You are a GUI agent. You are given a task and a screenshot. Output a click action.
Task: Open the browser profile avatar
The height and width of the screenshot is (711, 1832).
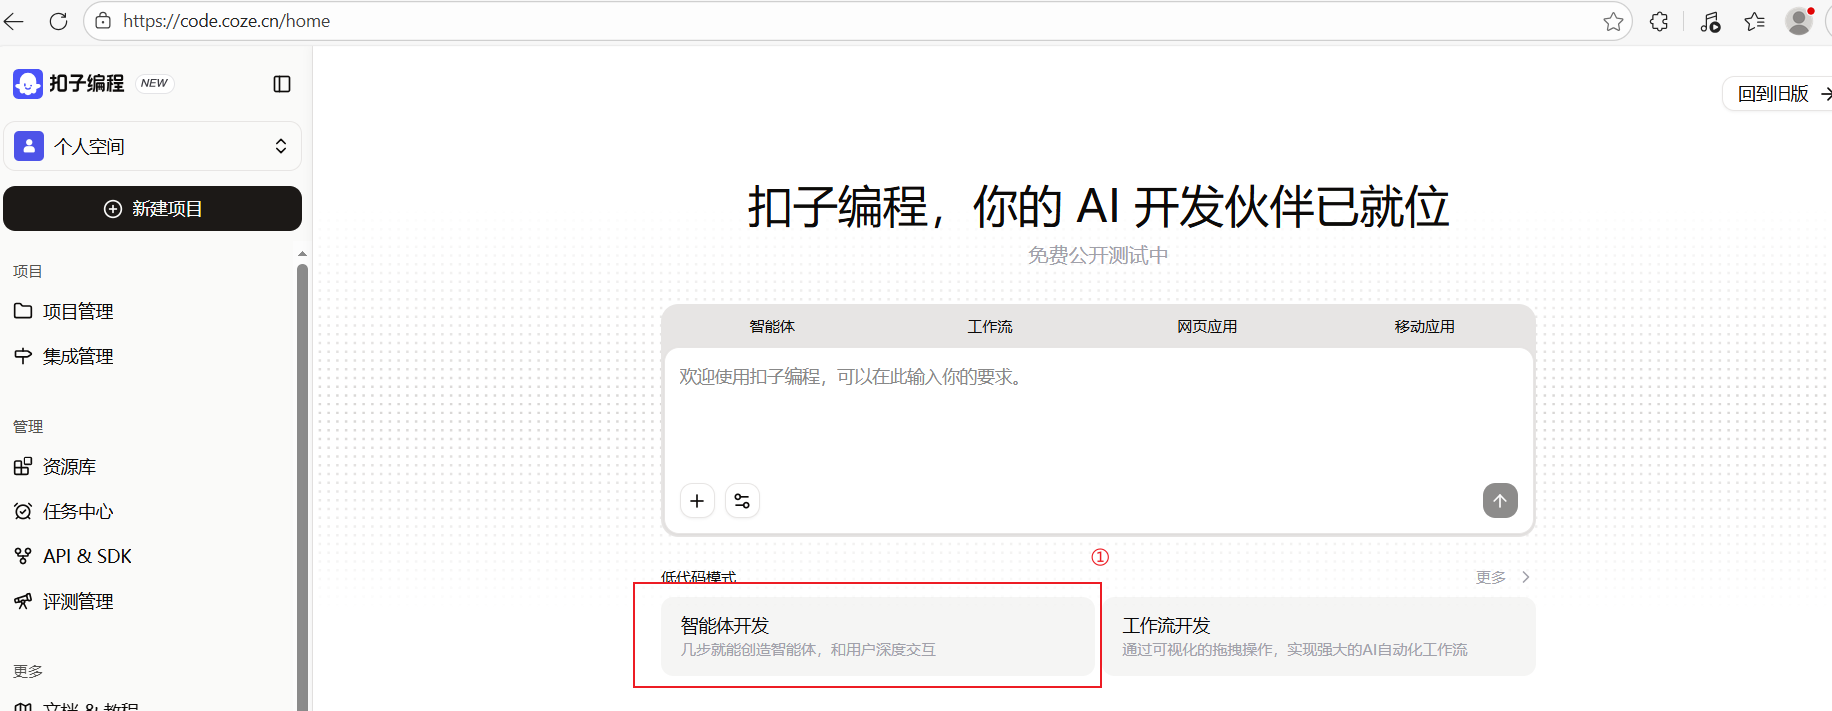[x=1799, y=21]
